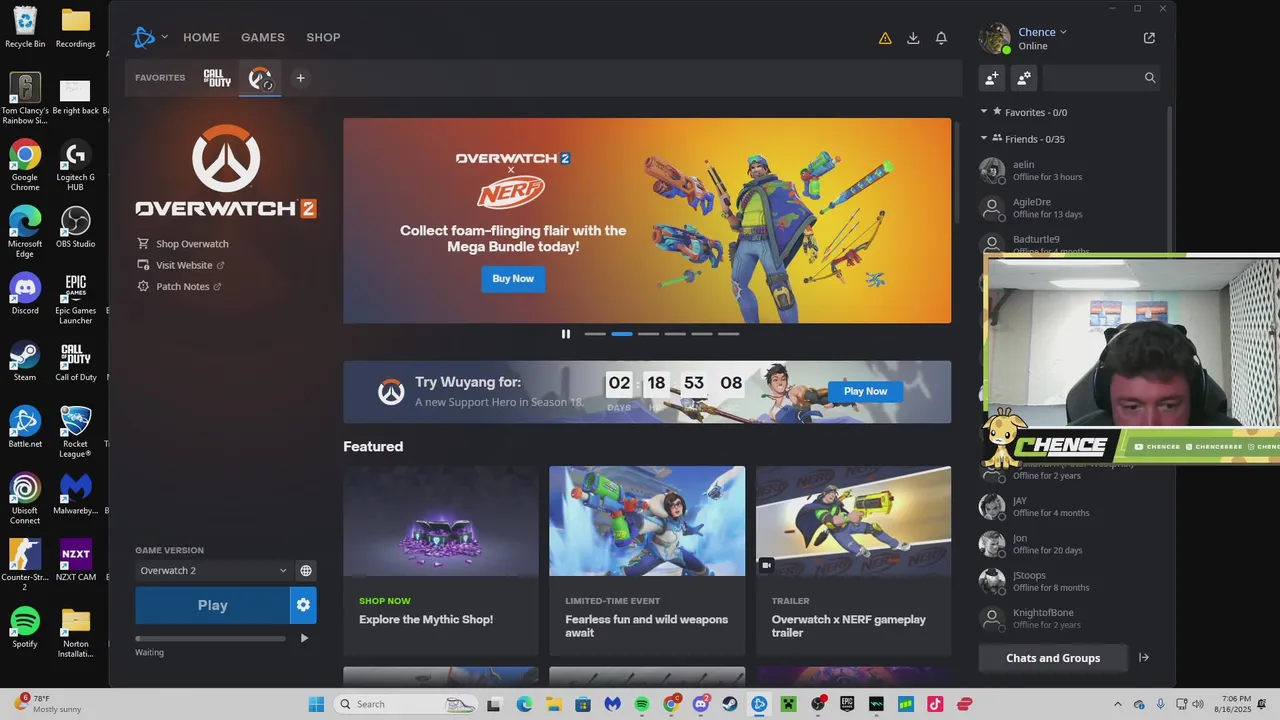This screenshot has height=720, width=1280.
Task: Select friend Badturtle9
Action: tap(1068, 245)
